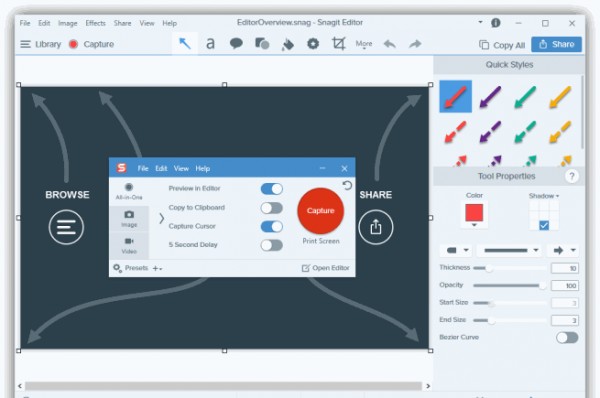Expand the Shadow dropdown
The width and height of the screenshot is (600, 398).
coord(544,196)
